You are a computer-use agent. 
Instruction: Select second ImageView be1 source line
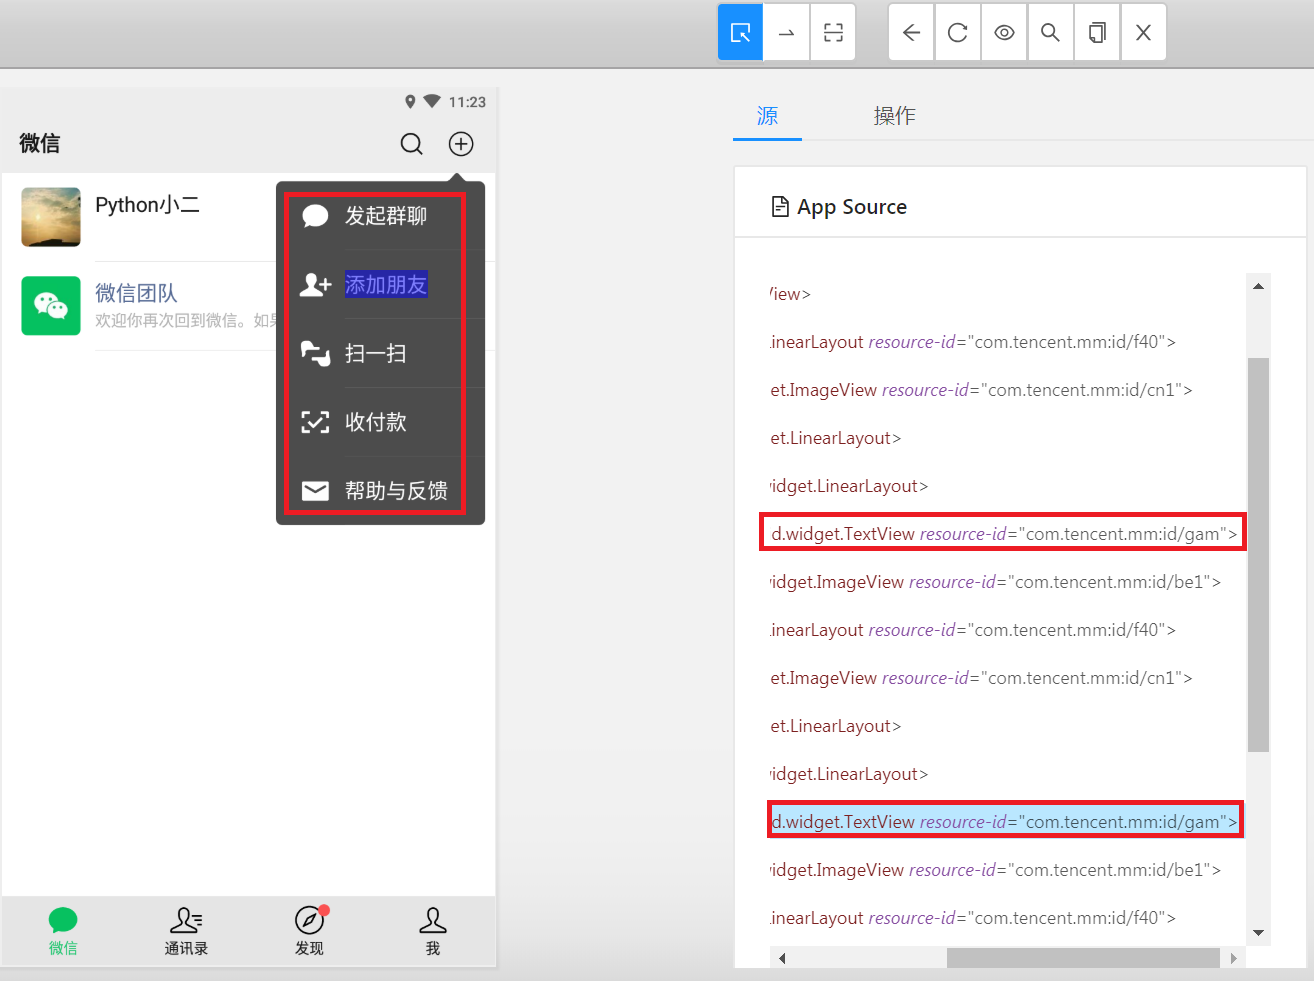995,870
